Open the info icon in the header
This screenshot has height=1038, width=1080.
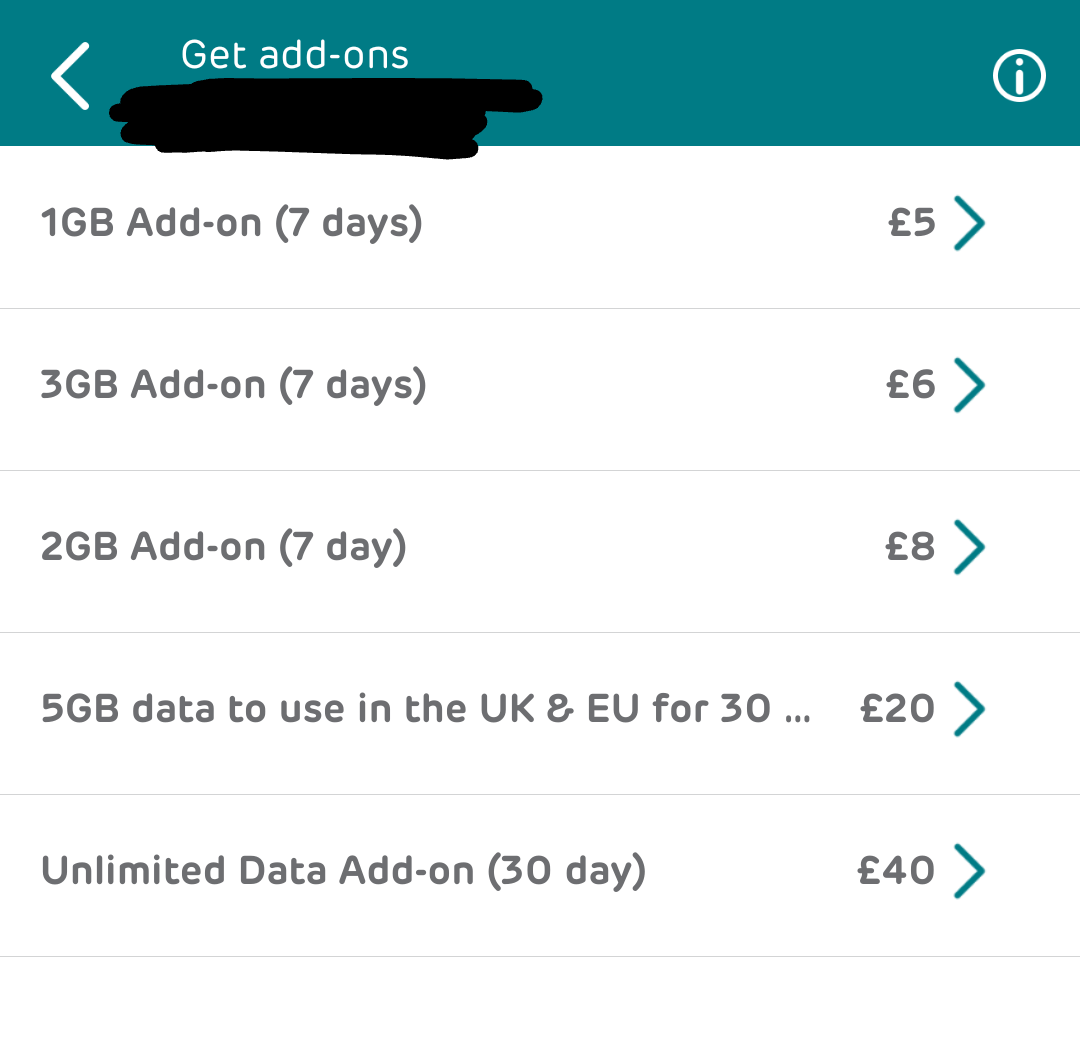click(x=1019, y=76)
